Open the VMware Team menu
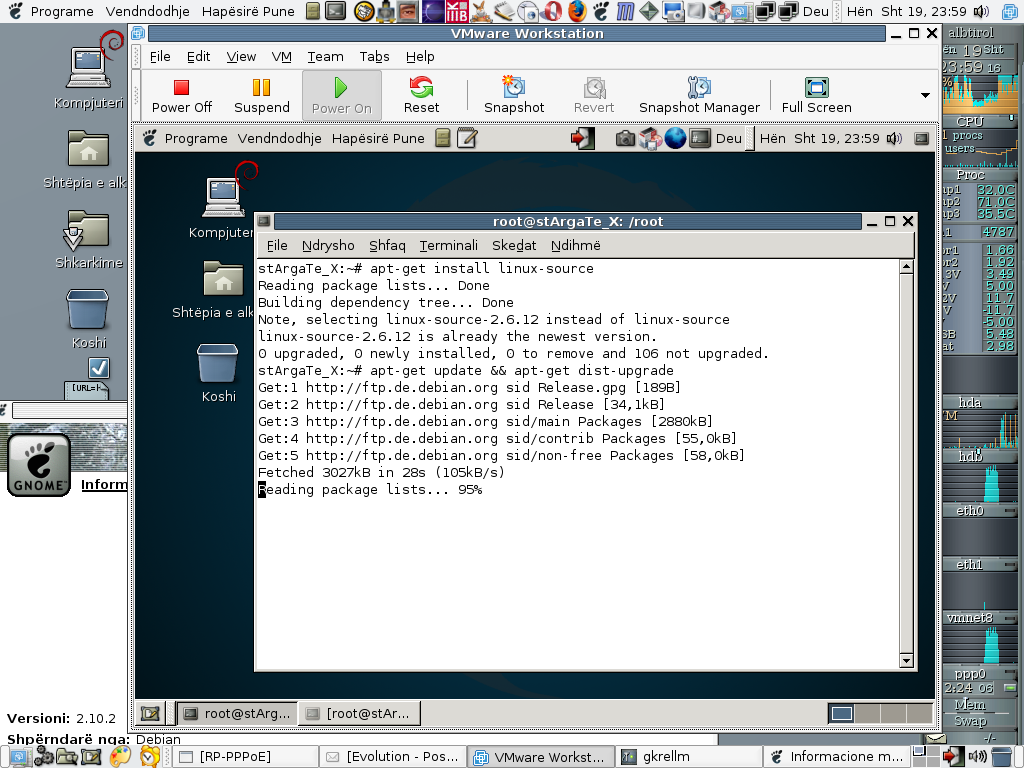 (x=325, y=57)
